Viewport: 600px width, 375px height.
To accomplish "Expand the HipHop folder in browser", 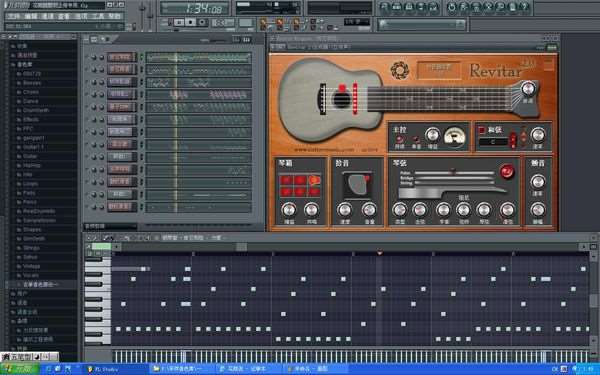I will coord(31,165).
